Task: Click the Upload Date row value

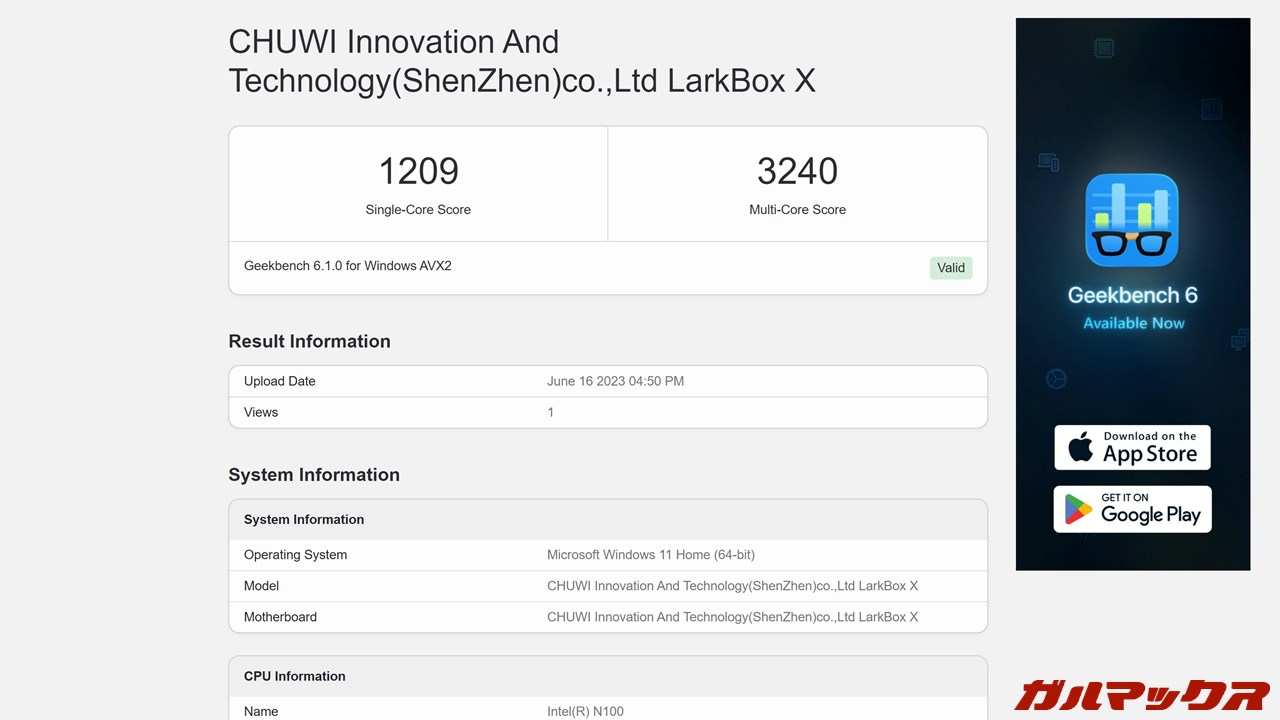Action: point(615,381)
